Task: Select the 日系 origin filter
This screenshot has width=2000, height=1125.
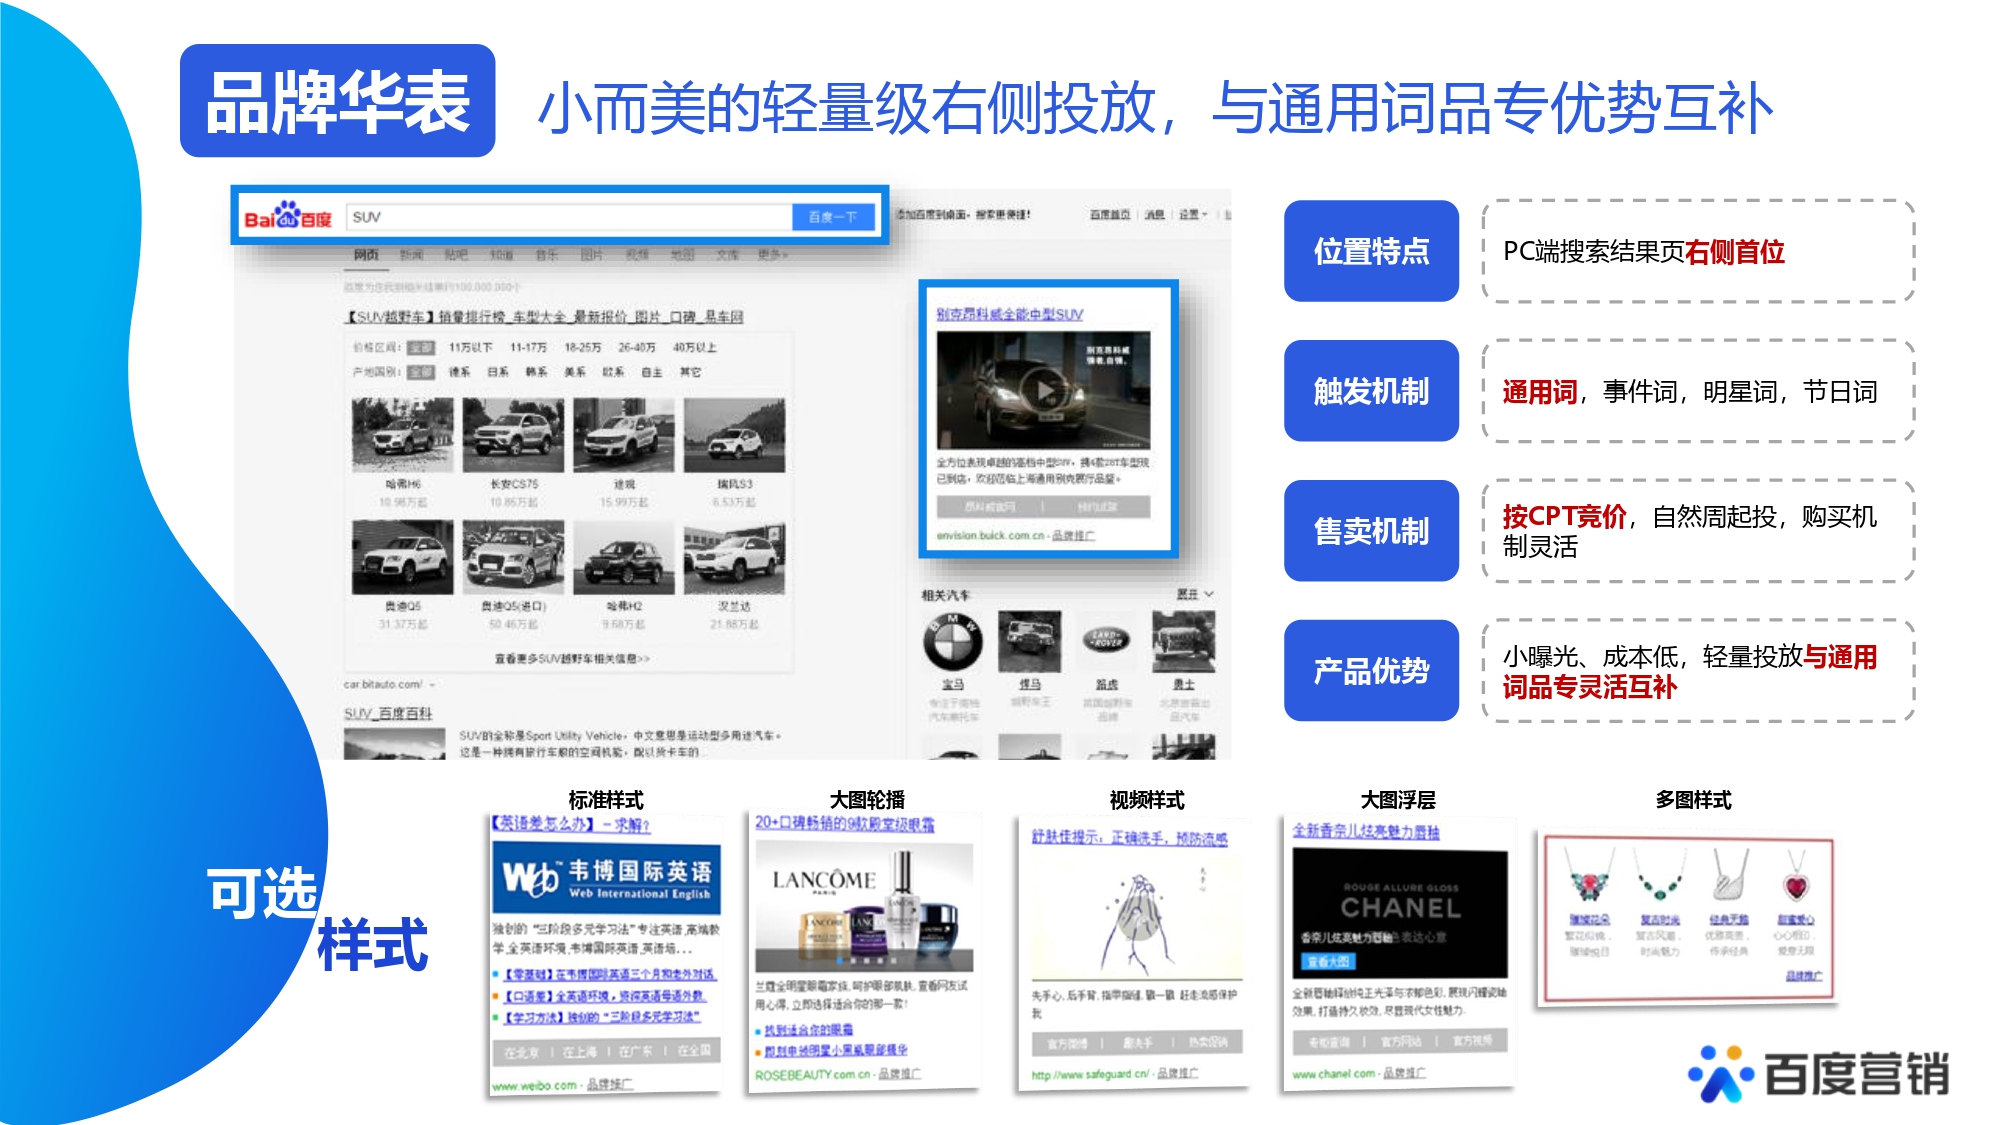Action: [x=497, y=372]
